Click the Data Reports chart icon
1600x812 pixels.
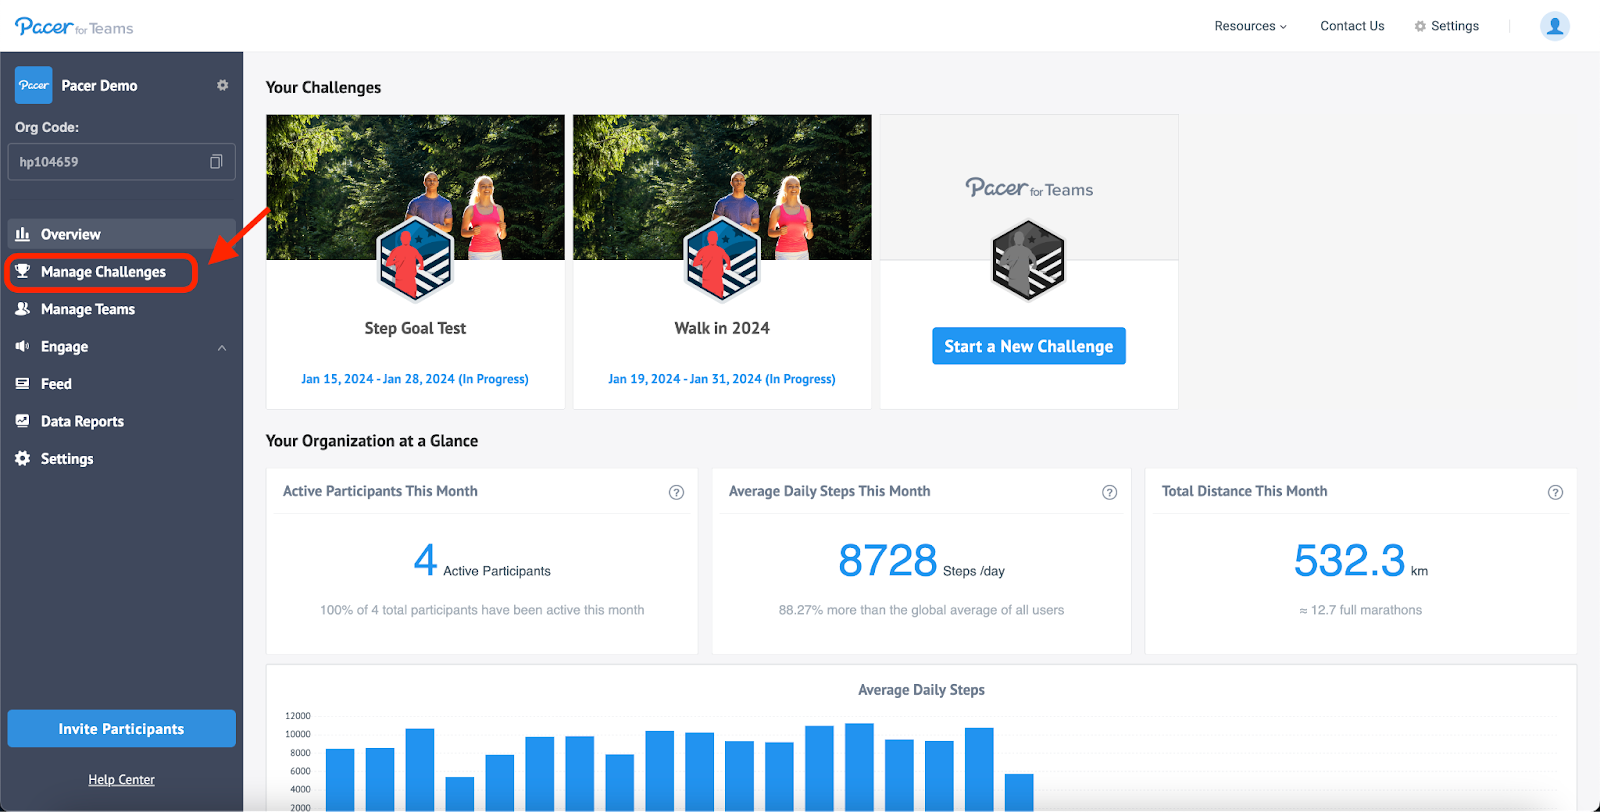[x=22, y=421]
